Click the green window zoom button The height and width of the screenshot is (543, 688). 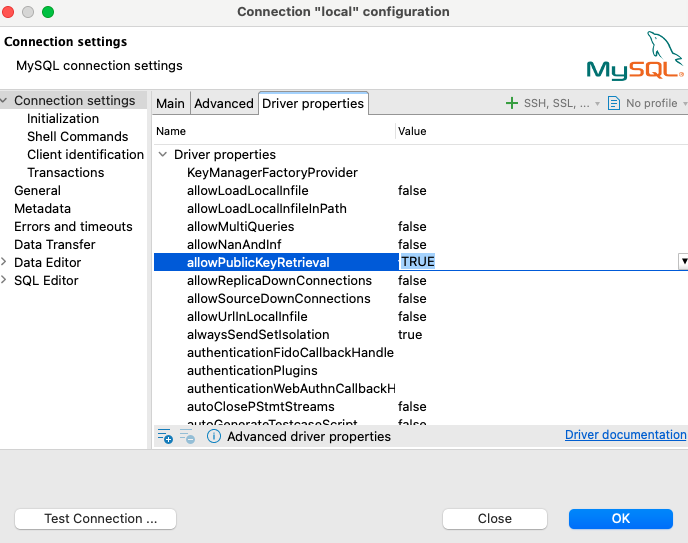48,12
